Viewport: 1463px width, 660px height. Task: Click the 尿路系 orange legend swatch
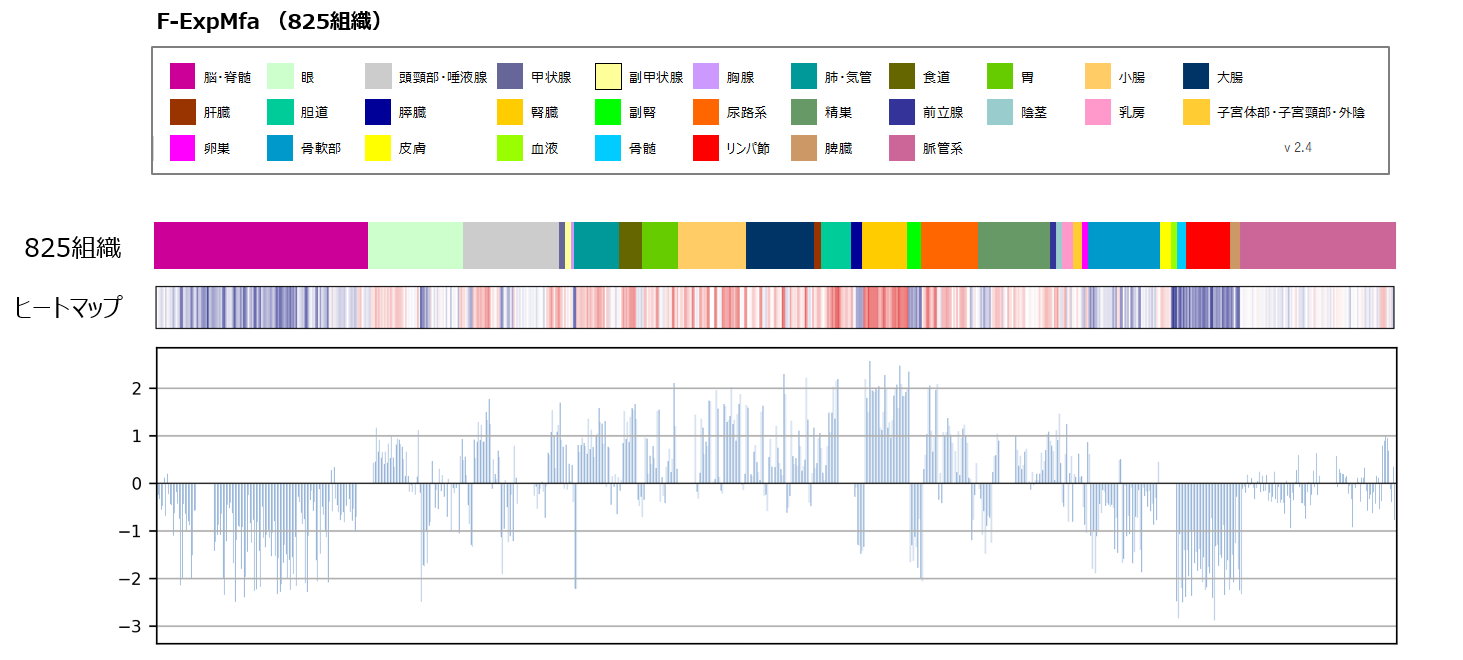(705, 112)
